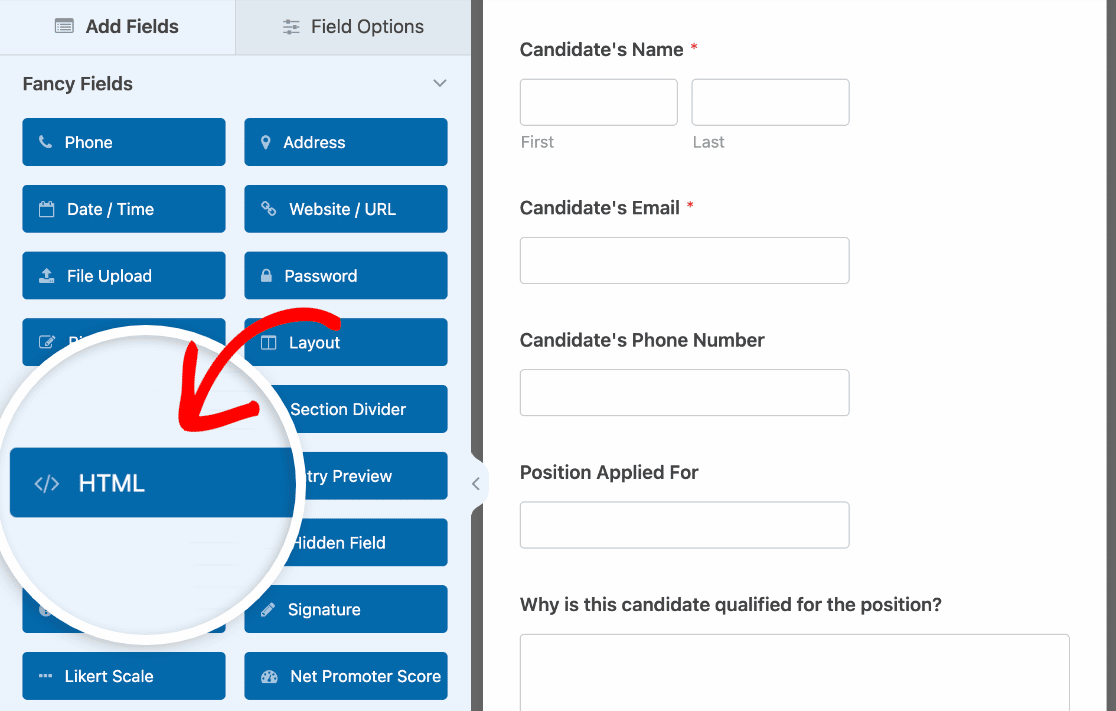Viewport: 1116px width, 711px height.
Task: Select the calendar icon on Date / Time
Action: (46, 209)
